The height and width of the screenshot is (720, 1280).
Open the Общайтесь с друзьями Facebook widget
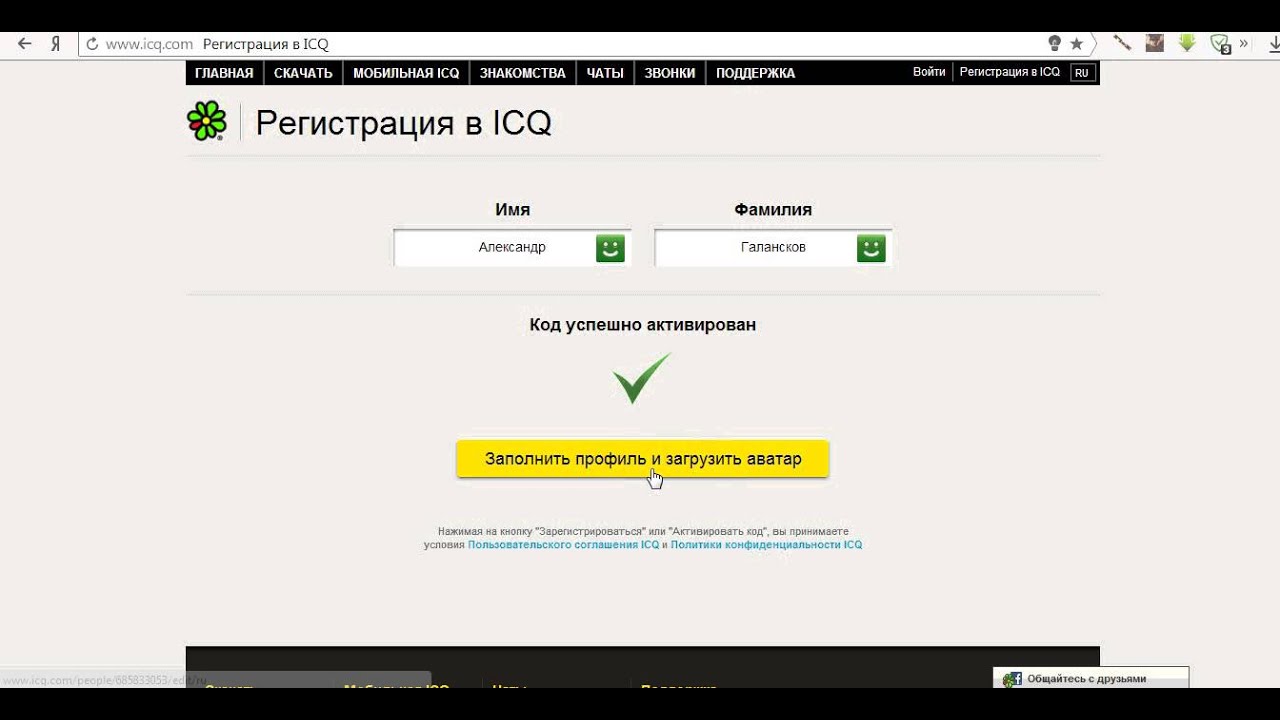(1090, 678)
